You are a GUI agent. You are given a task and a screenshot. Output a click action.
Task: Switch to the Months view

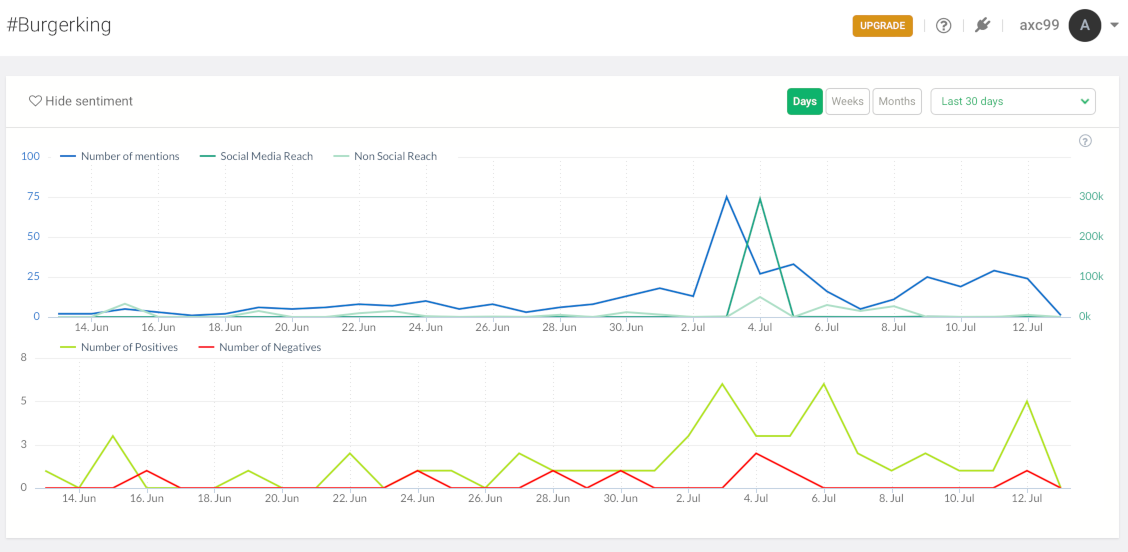[x=897, y=101]
